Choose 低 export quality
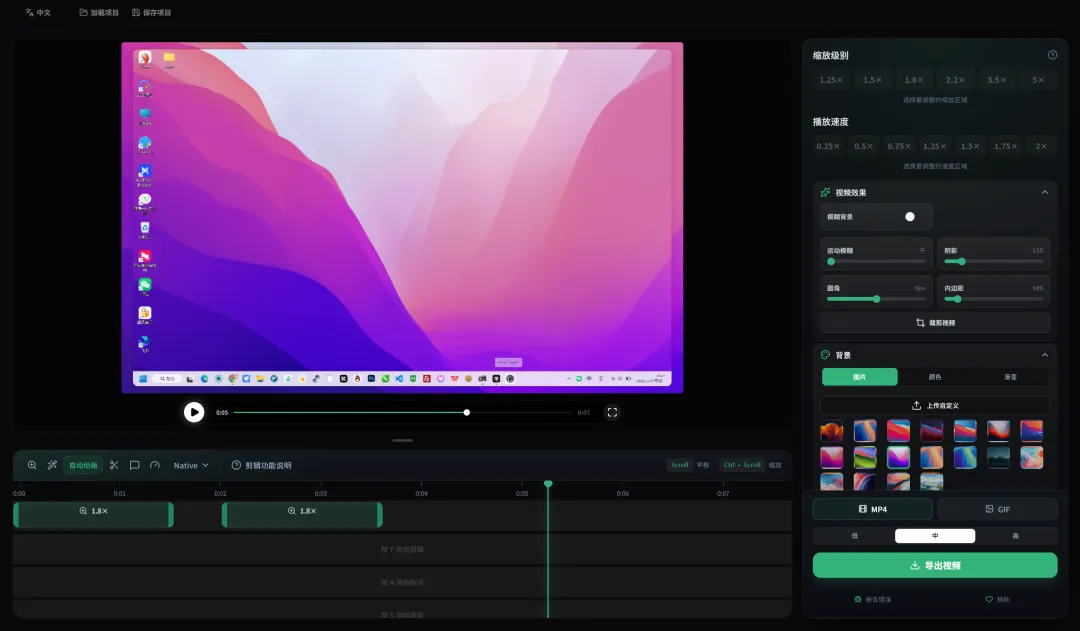This screenshot has width=1080, height=631. 854,536
